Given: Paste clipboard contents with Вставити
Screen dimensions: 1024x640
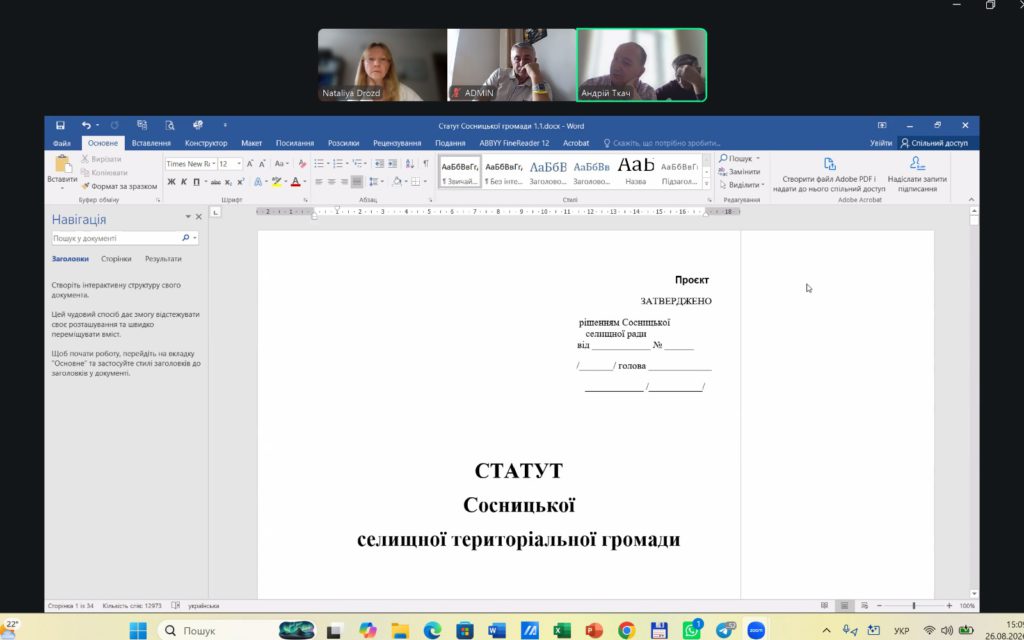Looking at the screenshot, I should click(x=62, y=172).
